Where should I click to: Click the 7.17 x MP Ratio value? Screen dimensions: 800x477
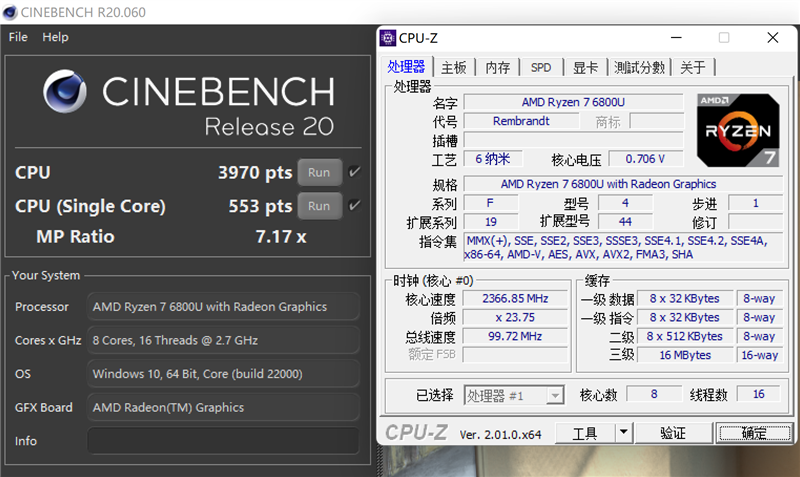pos(281,237)
